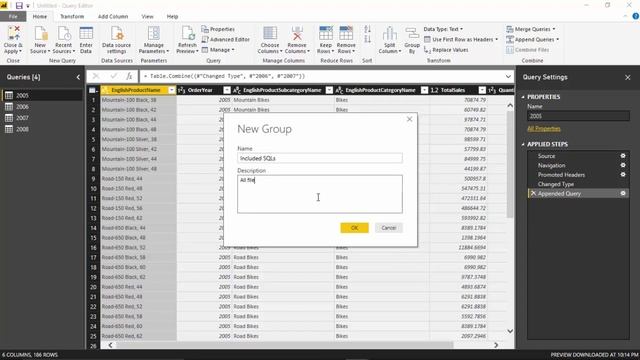The width and height of the screenshot is (640, 360).
Task: Open query Properties in the ribbon
Action: [218, 29]
